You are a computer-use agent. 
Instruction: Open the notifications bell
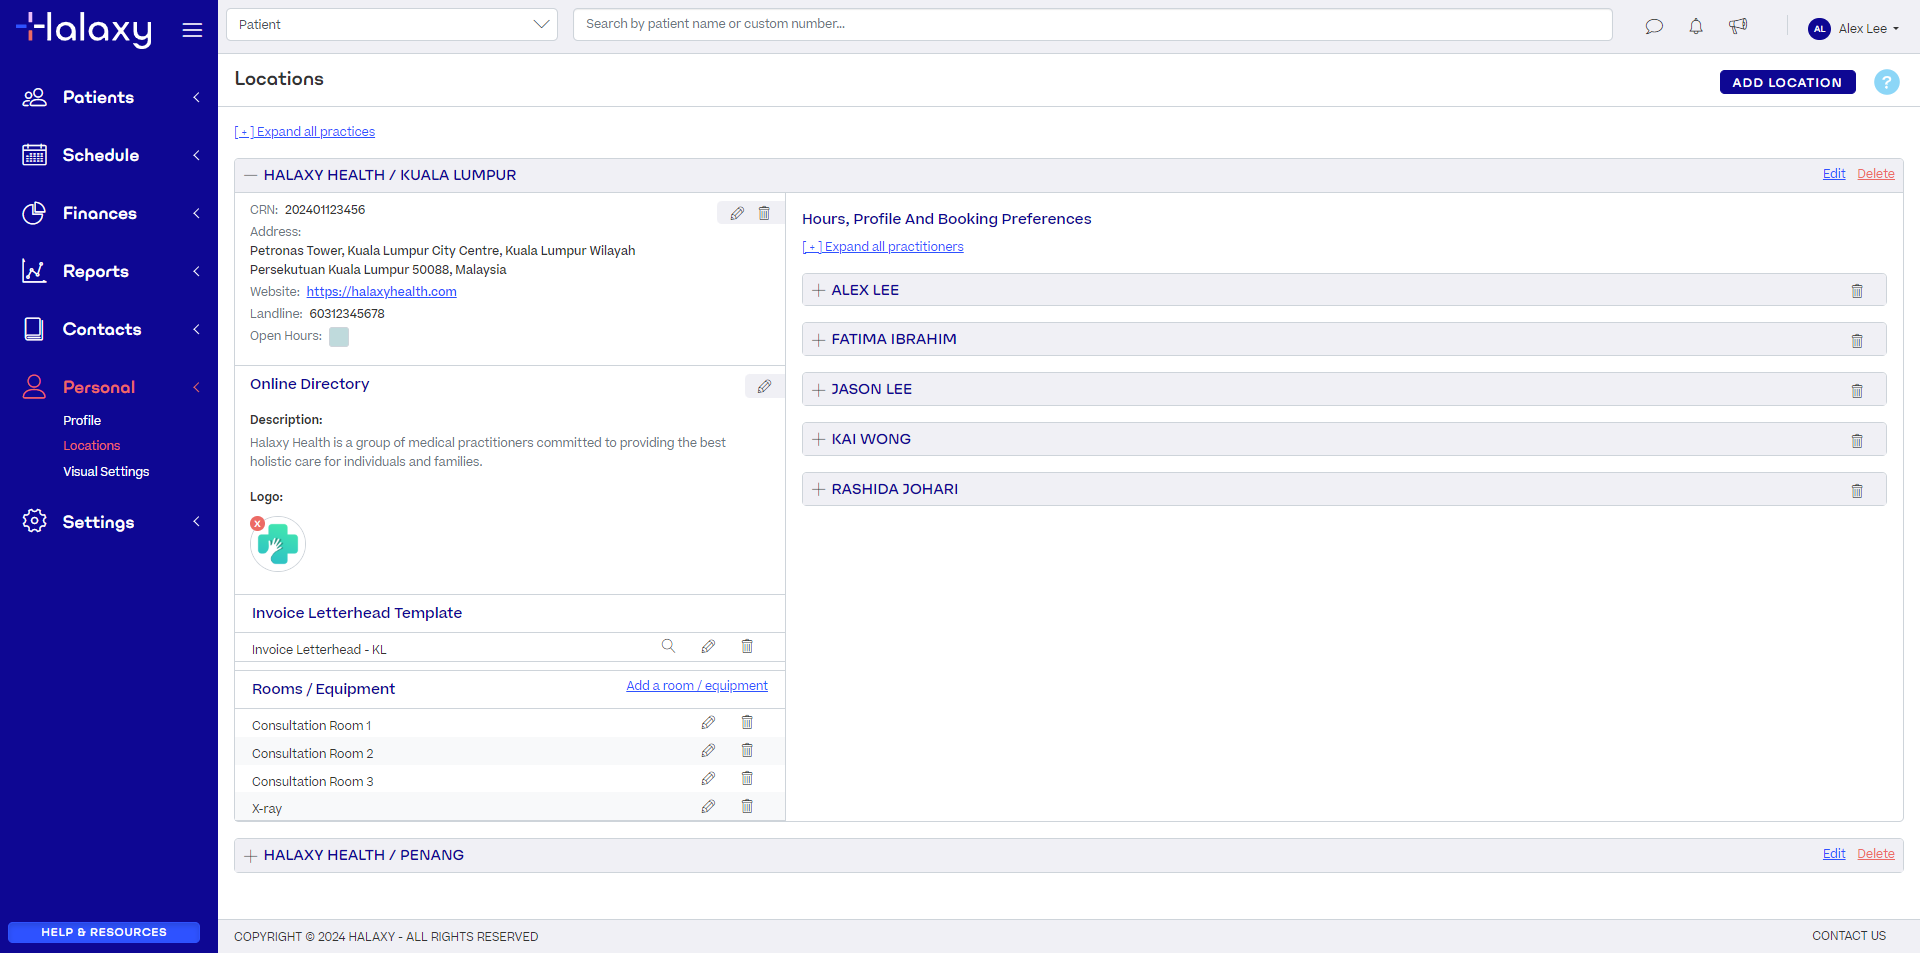tap(1696, 27)
